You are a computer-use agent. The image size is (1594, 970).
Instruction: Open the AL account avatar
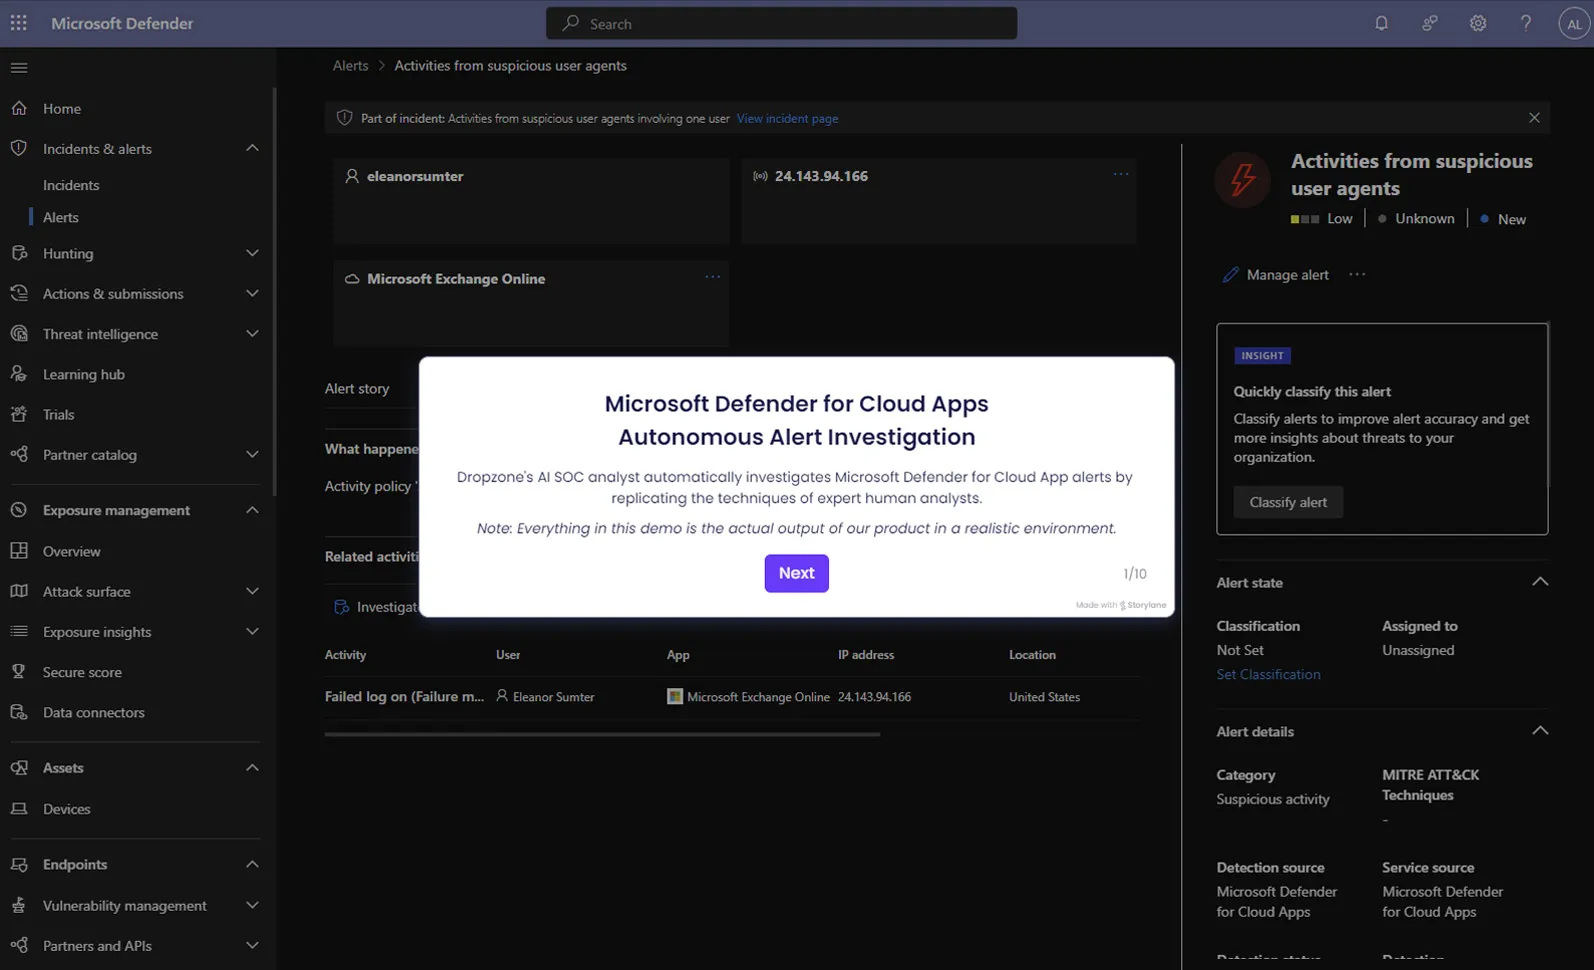pyautogui.click(x=1574, y=24)
